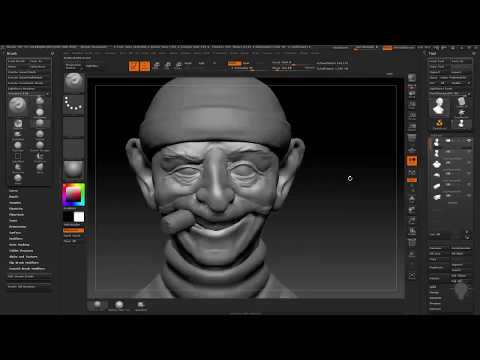Open the Clip Brush Modifiers sub-palette
Viewport: 480px width, 360px height.
point(24,263)
